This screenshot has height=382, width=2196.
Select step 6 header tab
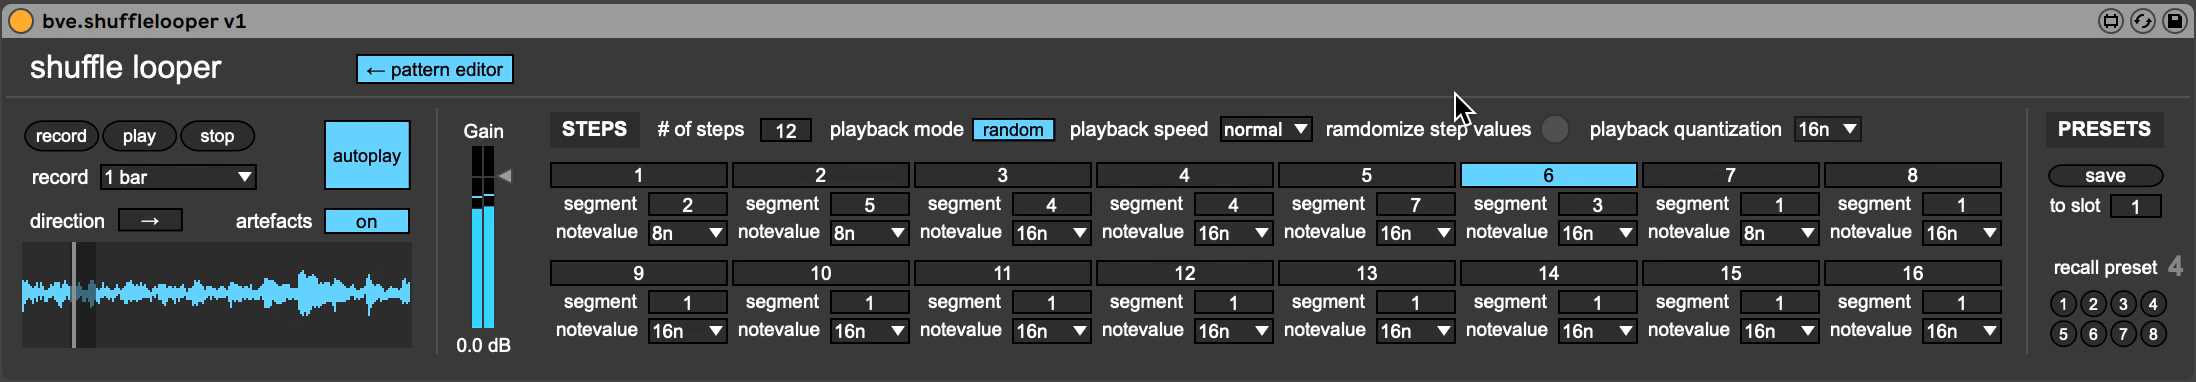pyautogui.click(x=1548, y=175)
